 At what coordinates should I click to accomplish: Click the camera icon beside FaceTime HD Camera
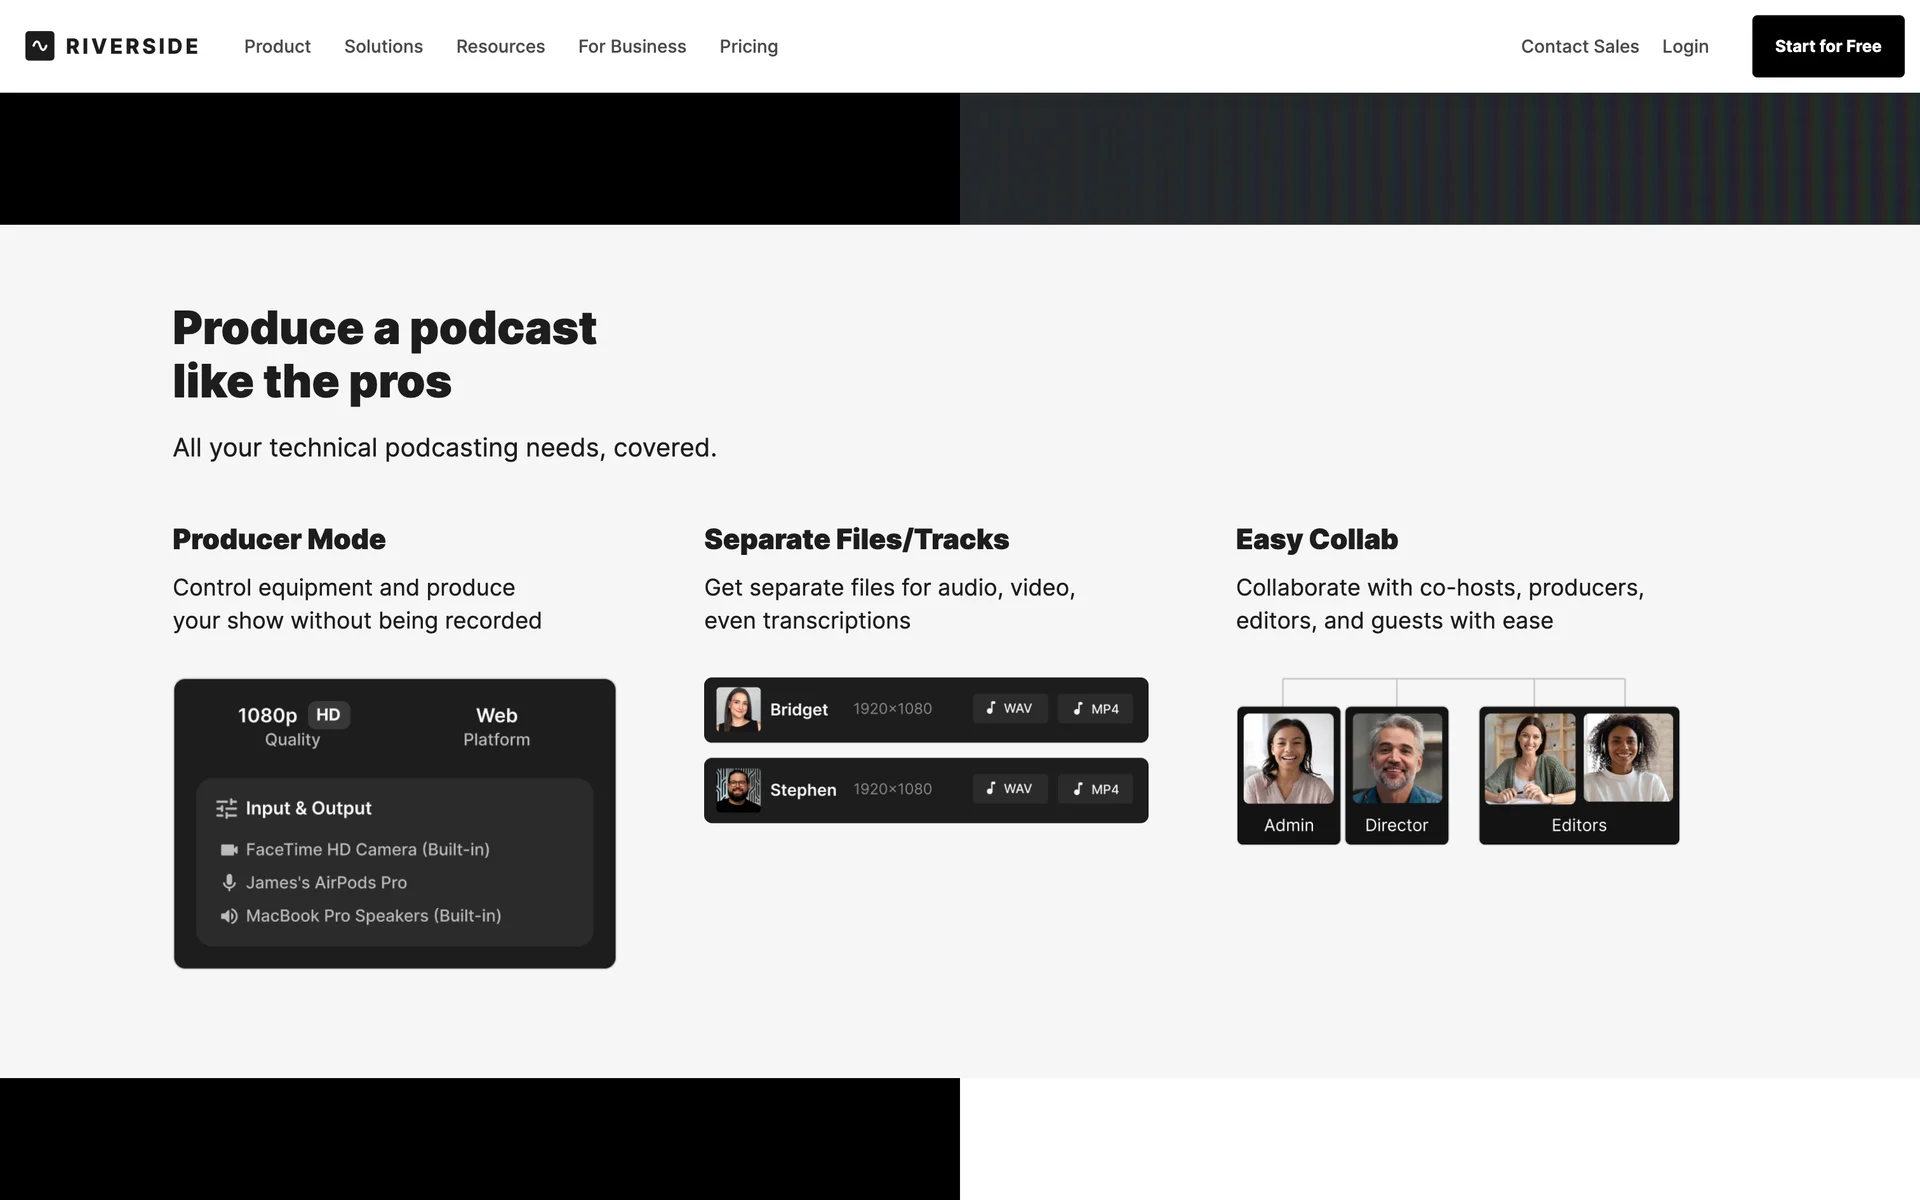[x=229, y=849]
